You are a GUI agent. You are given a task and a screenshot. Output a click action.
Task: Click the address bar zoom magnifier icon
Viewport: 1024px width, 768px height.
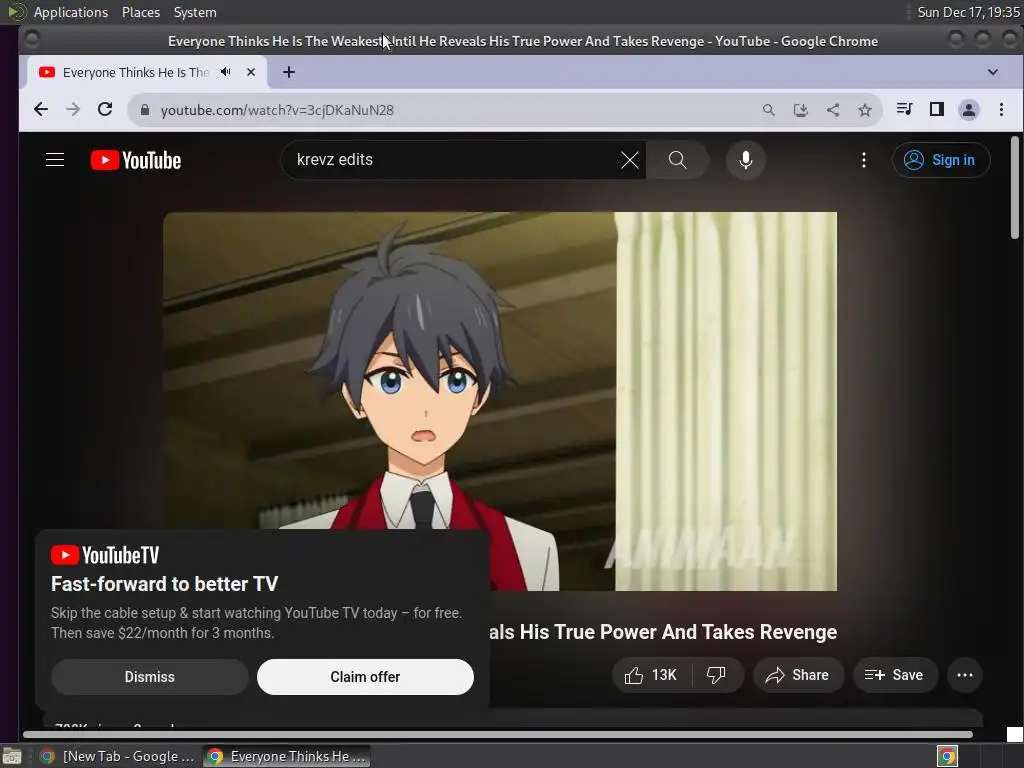769,110
